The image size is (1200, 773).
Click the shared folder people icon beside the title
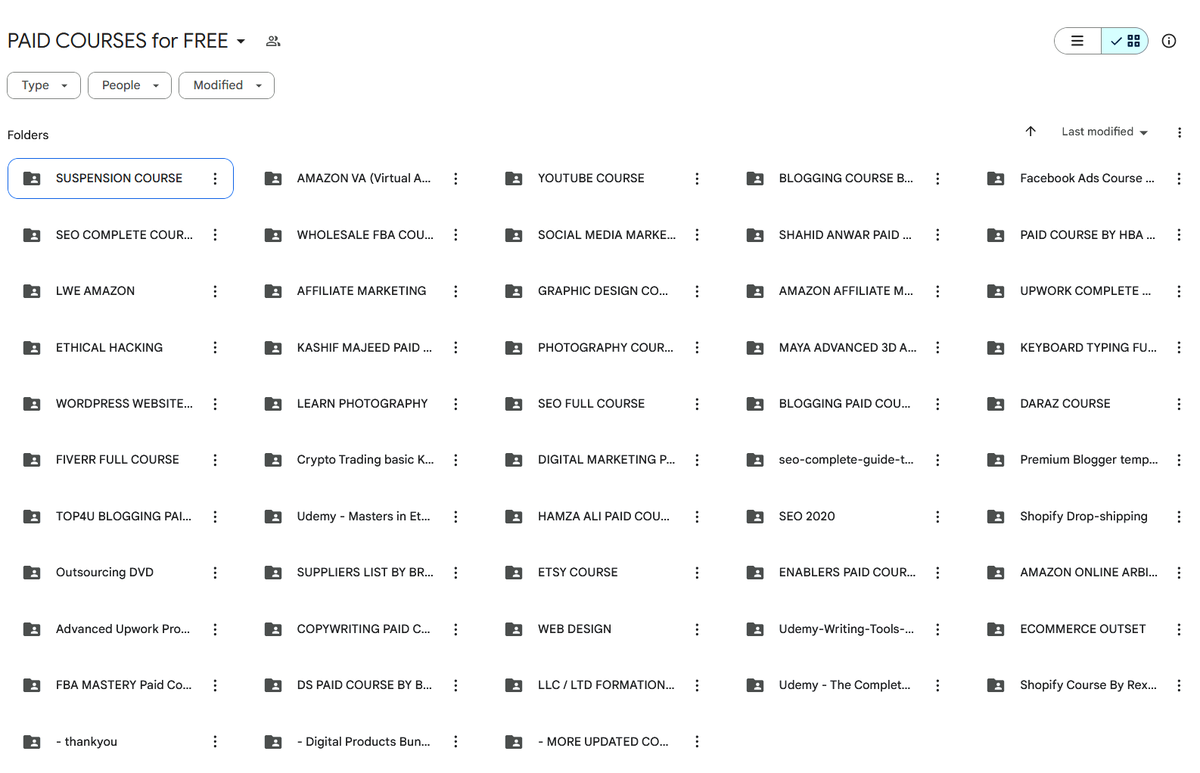pyautogui.click(x=273, y=41)
